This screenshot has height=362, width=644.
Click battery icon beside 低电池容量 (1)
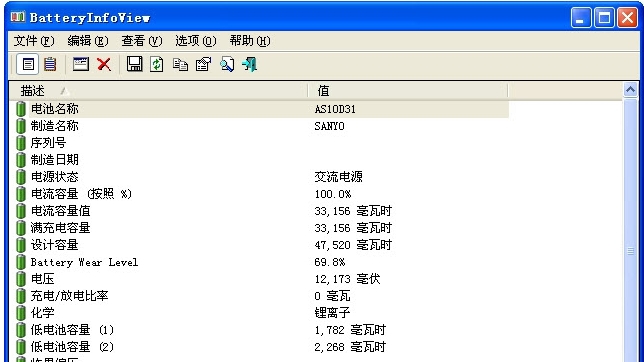(21, 330)
